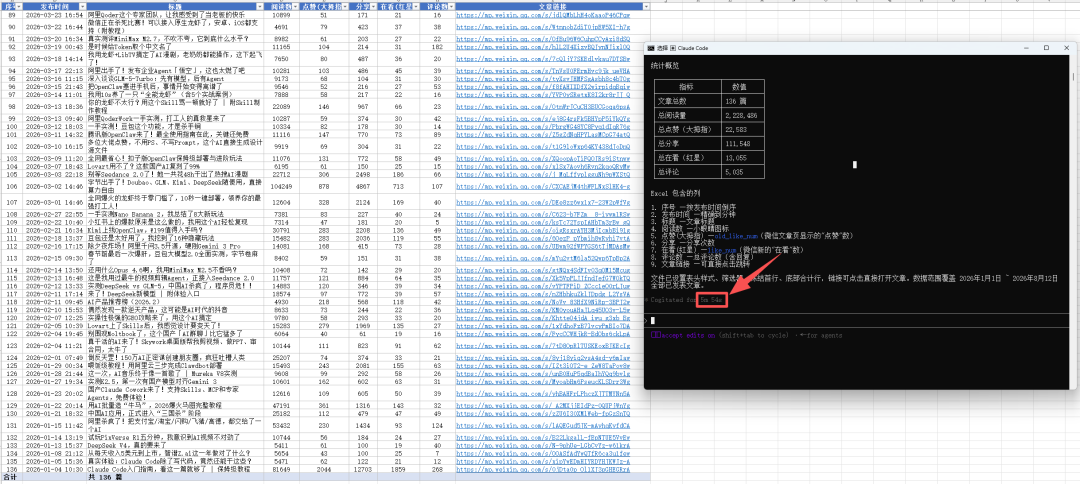Select read count cell '53432'
This screenshot has width=1080, height=484.
pos(282,426)
